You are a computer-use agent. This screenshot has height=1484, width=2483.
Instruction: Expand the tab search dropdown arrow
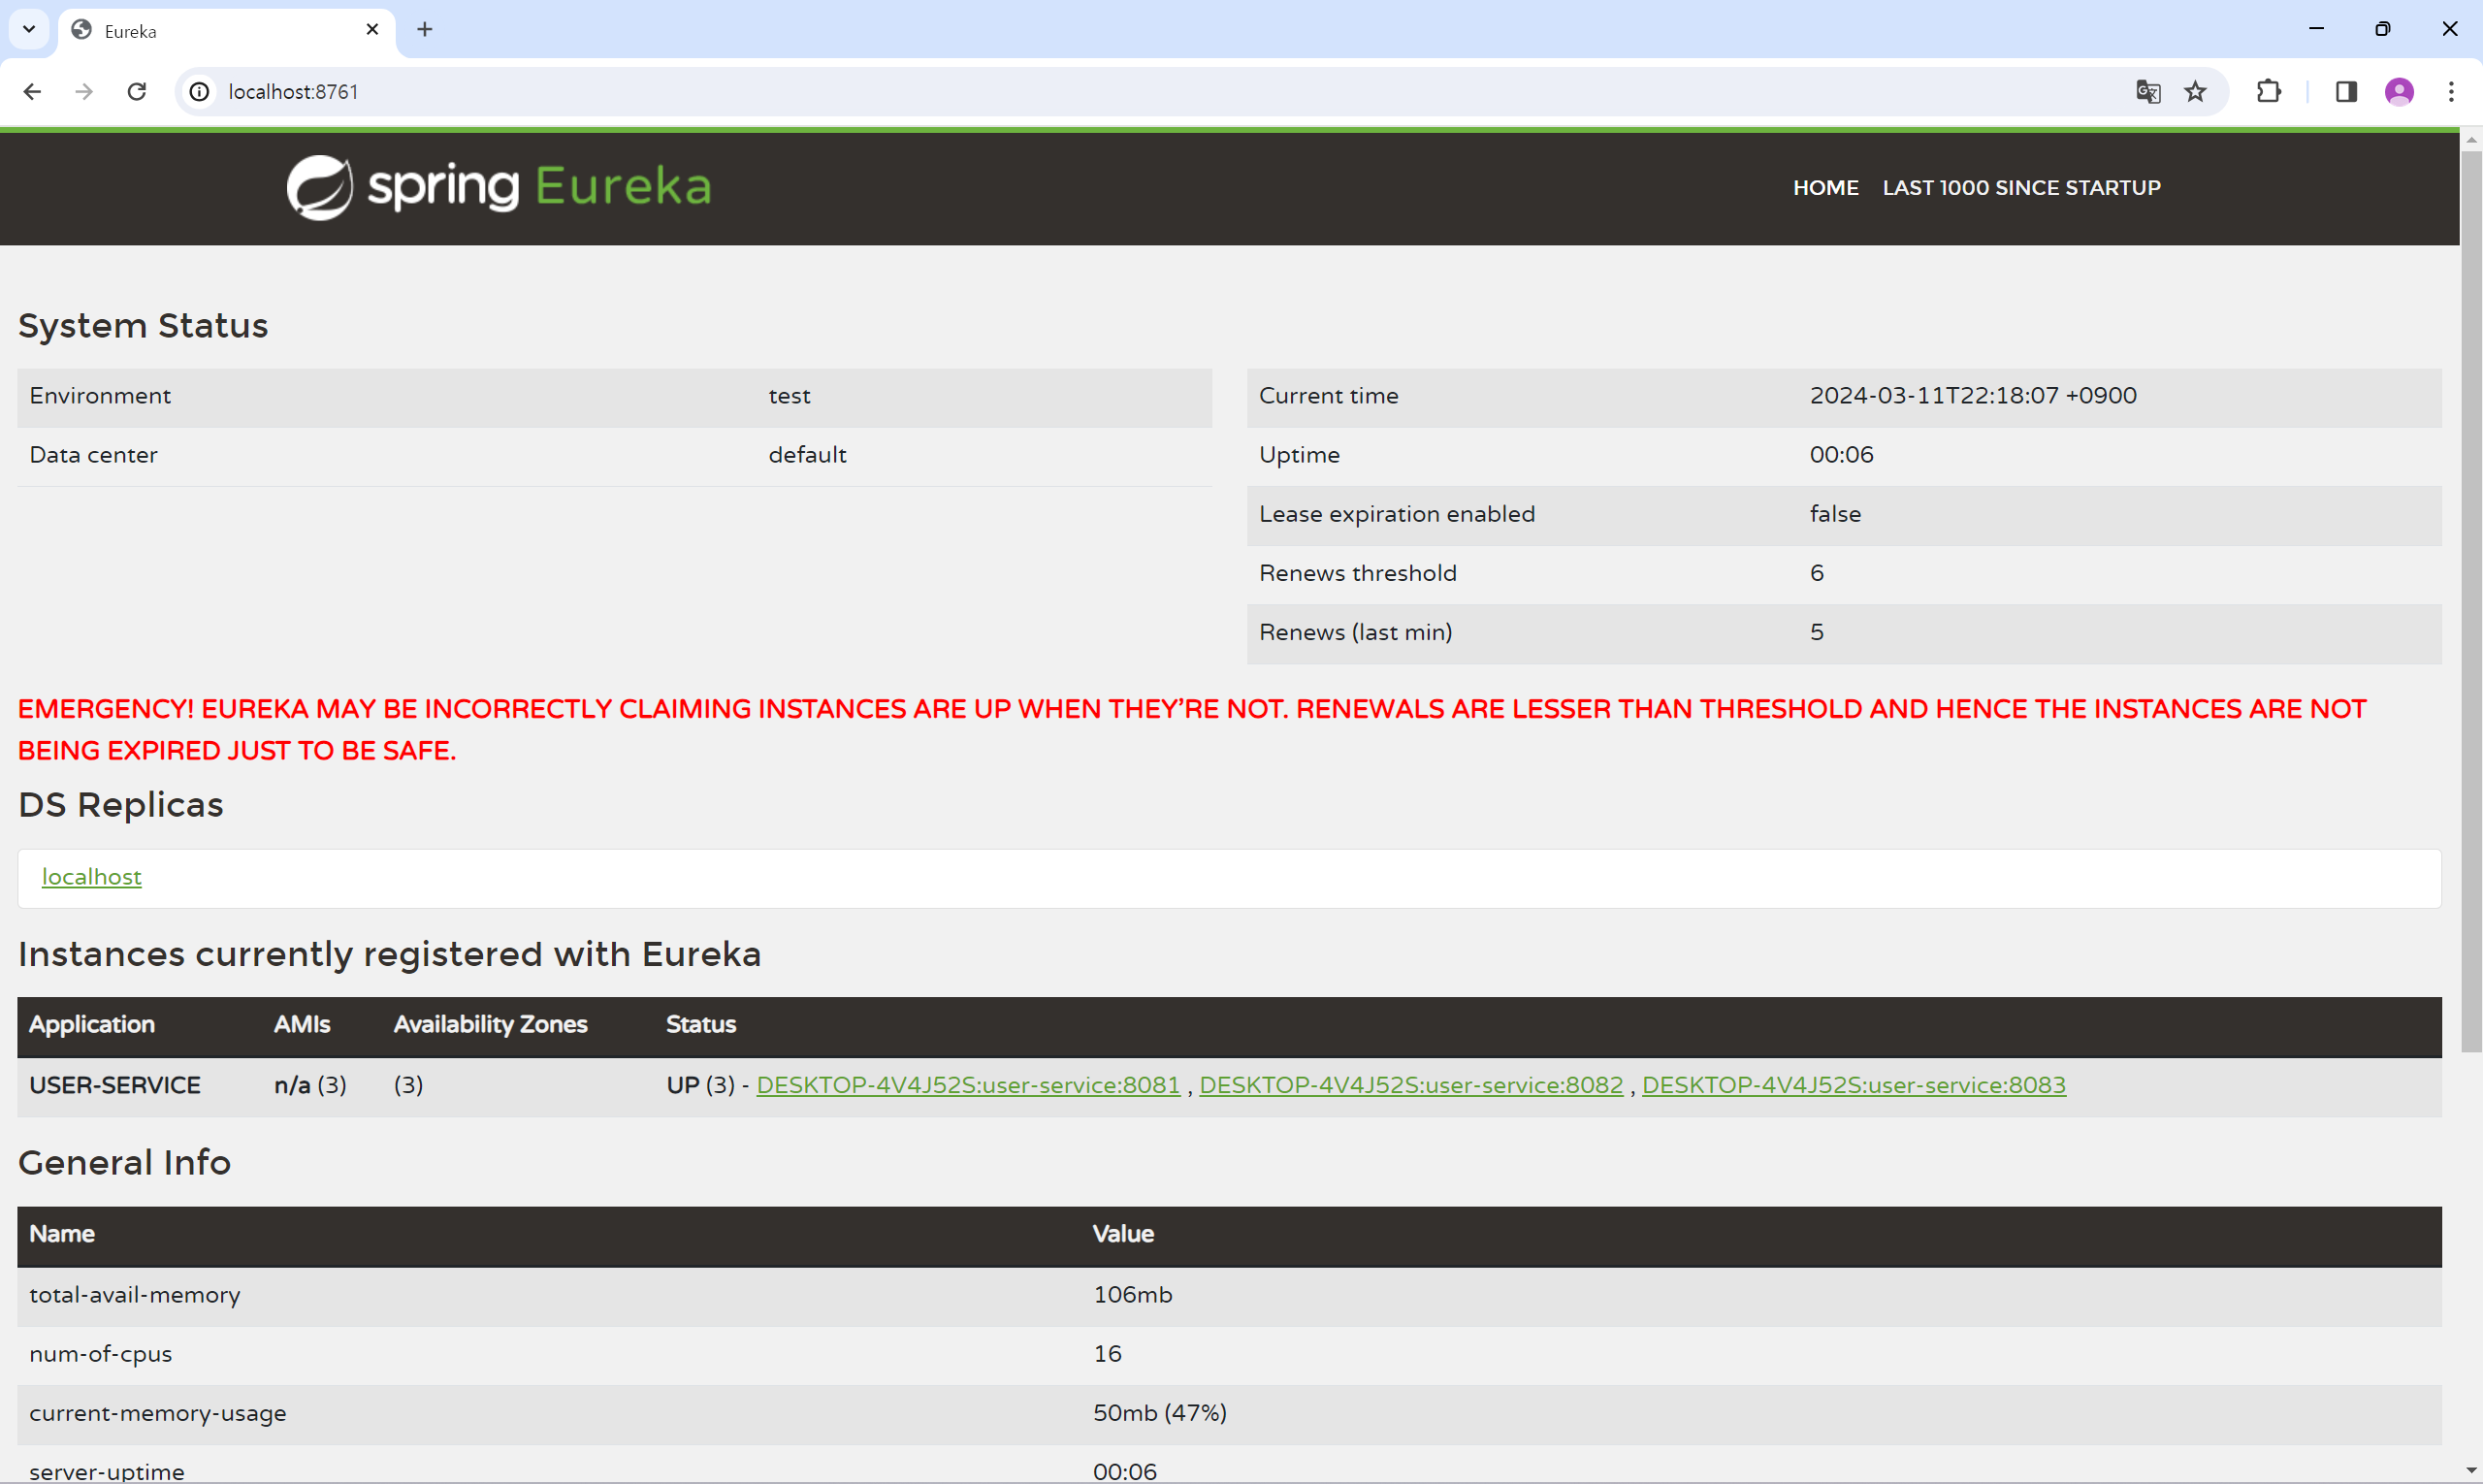tap(29, 29)
